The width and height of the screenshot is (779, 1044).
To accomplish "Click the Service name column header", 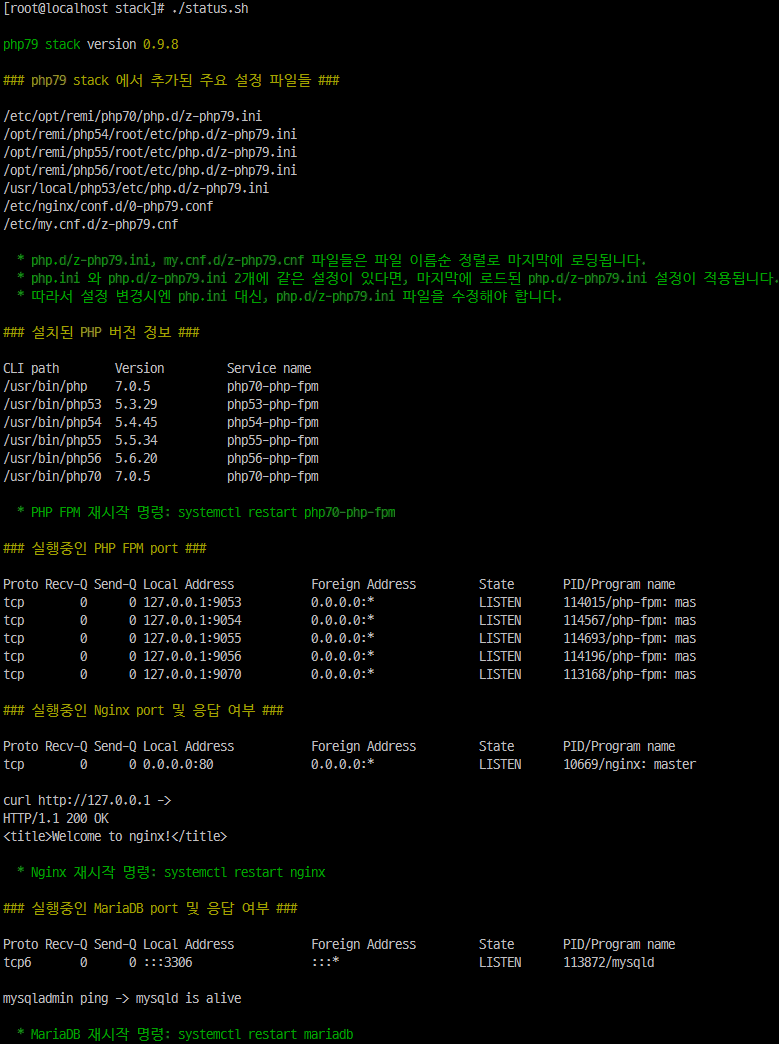I will (269, 368).
